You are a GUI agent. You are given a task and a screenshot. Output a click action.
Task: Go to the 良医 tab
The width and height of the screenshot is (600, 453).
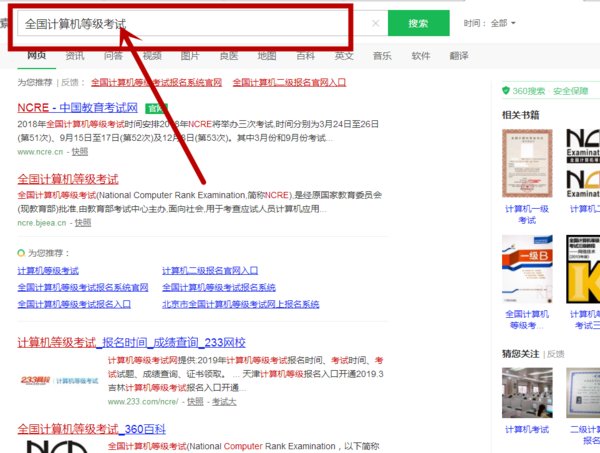[x=229, y=56]
